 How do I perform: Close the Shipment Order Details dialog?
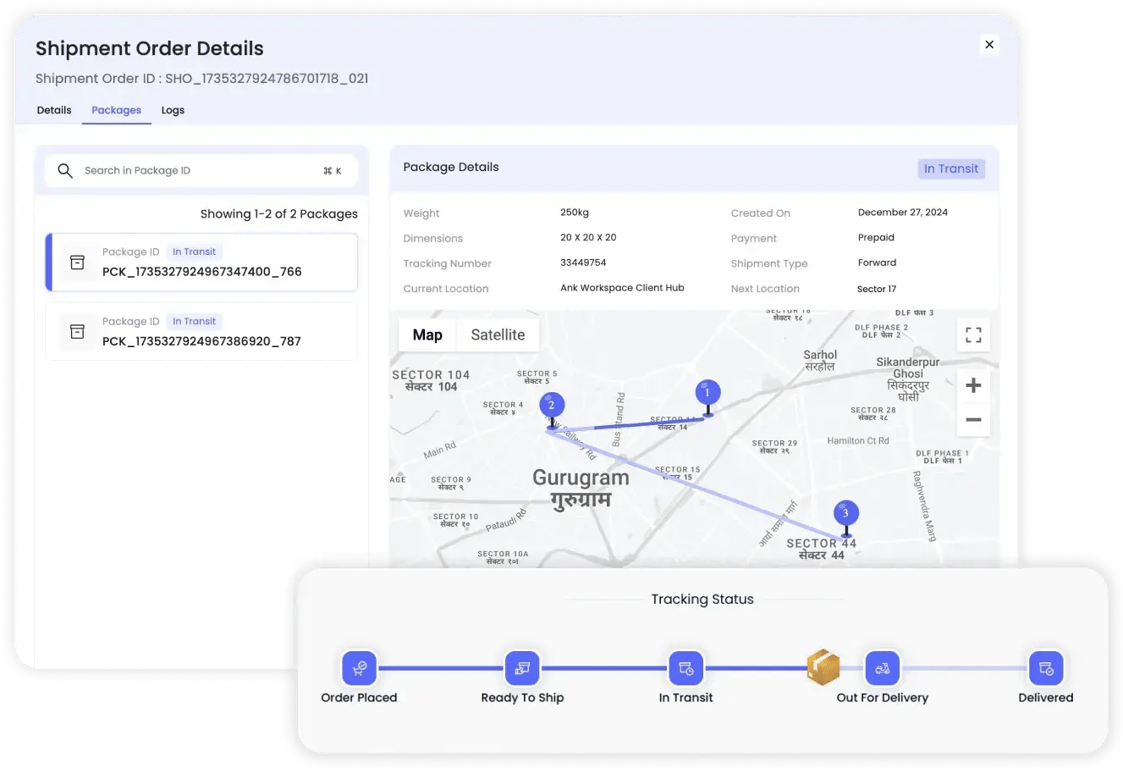pyautogui.click(x=989, y=44)
